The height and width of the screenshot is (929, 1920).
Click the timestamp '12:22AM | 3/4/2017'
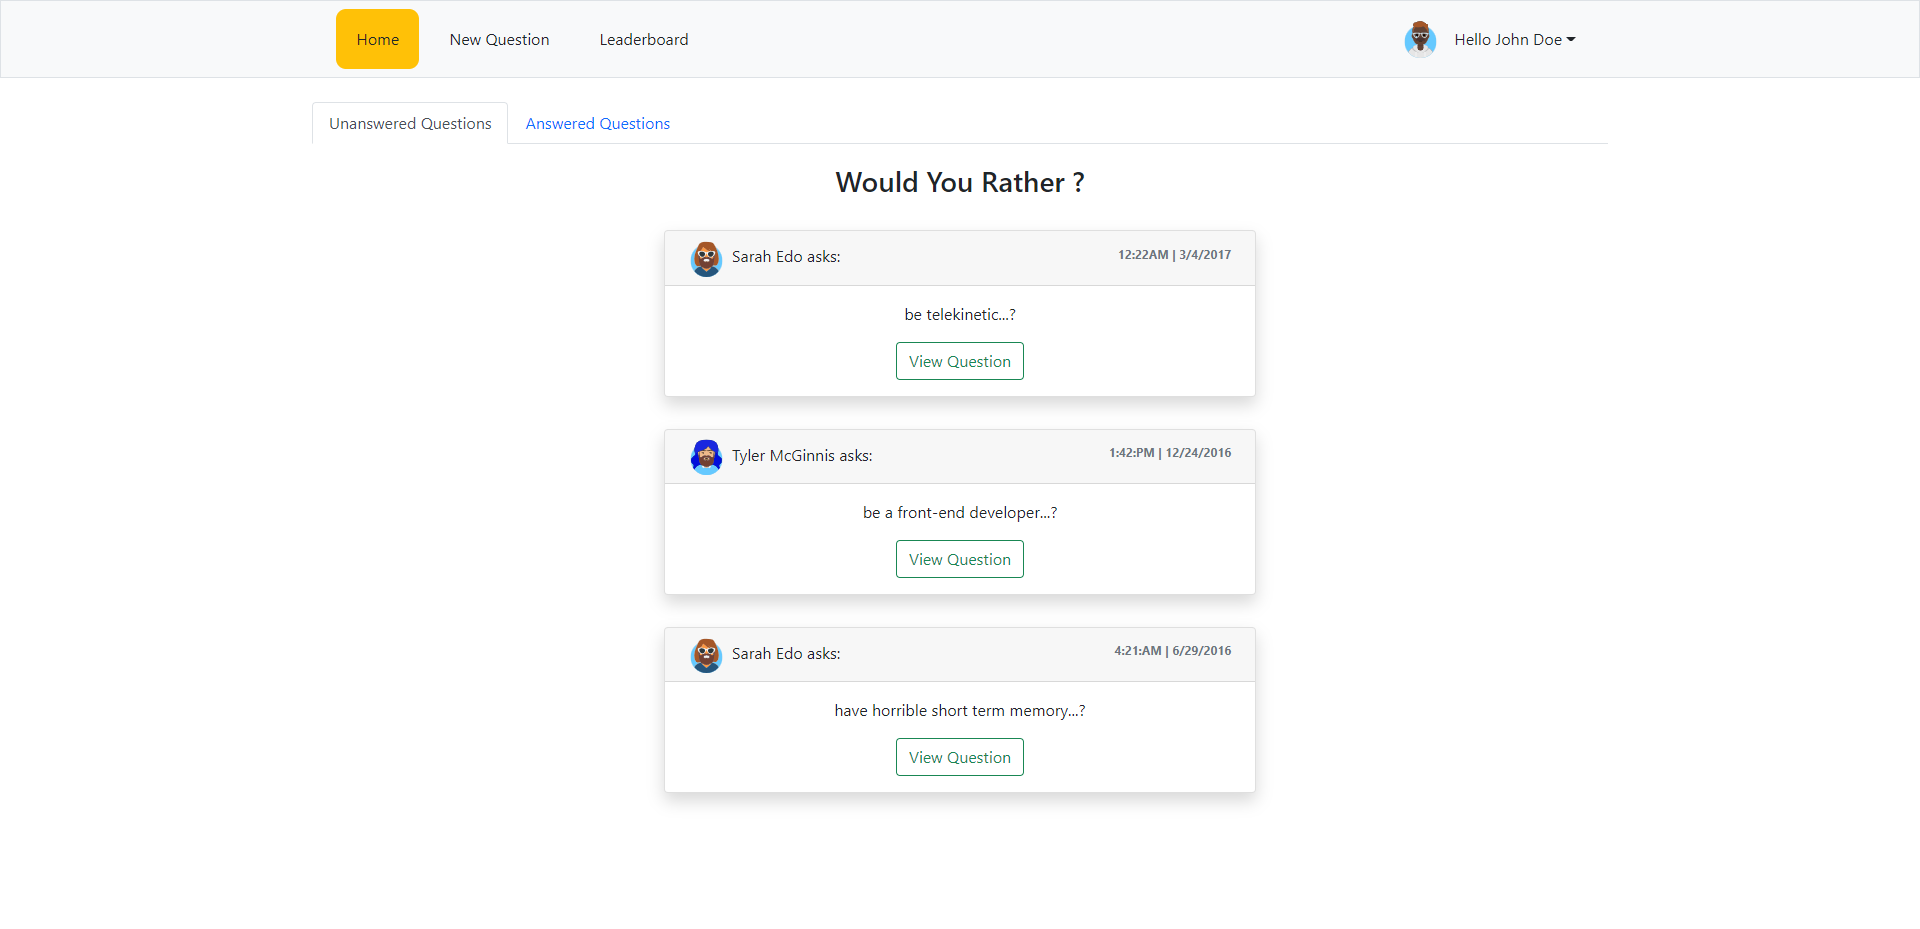1174,255
